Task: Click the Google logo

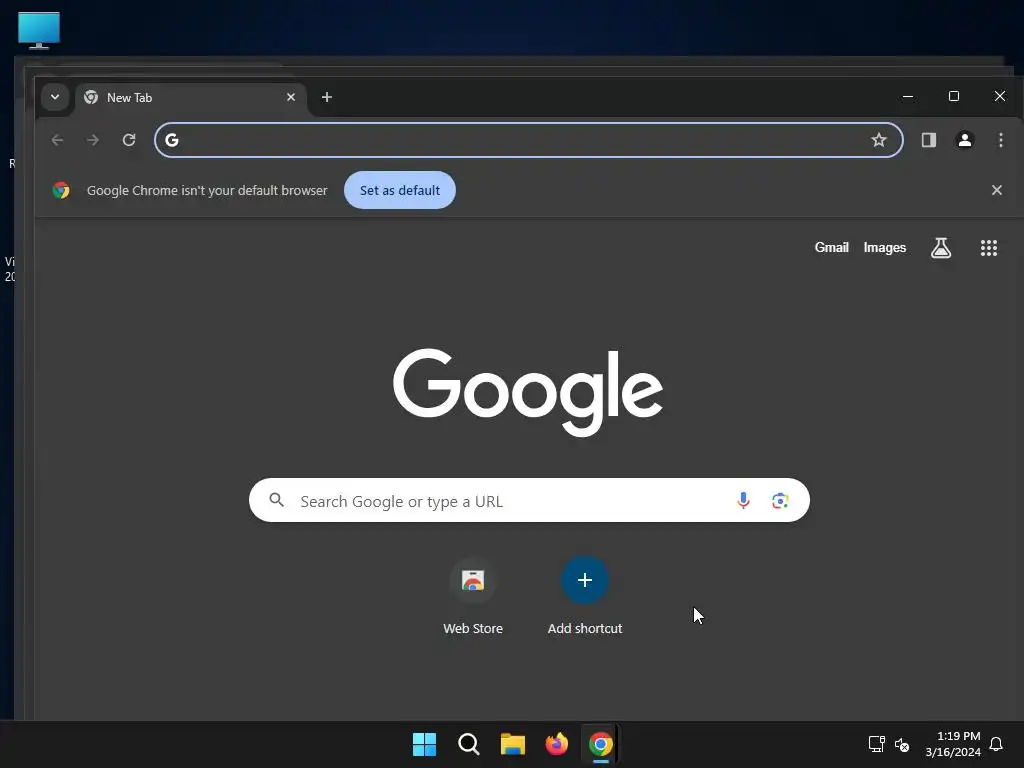Action: (x=528, y=392)
